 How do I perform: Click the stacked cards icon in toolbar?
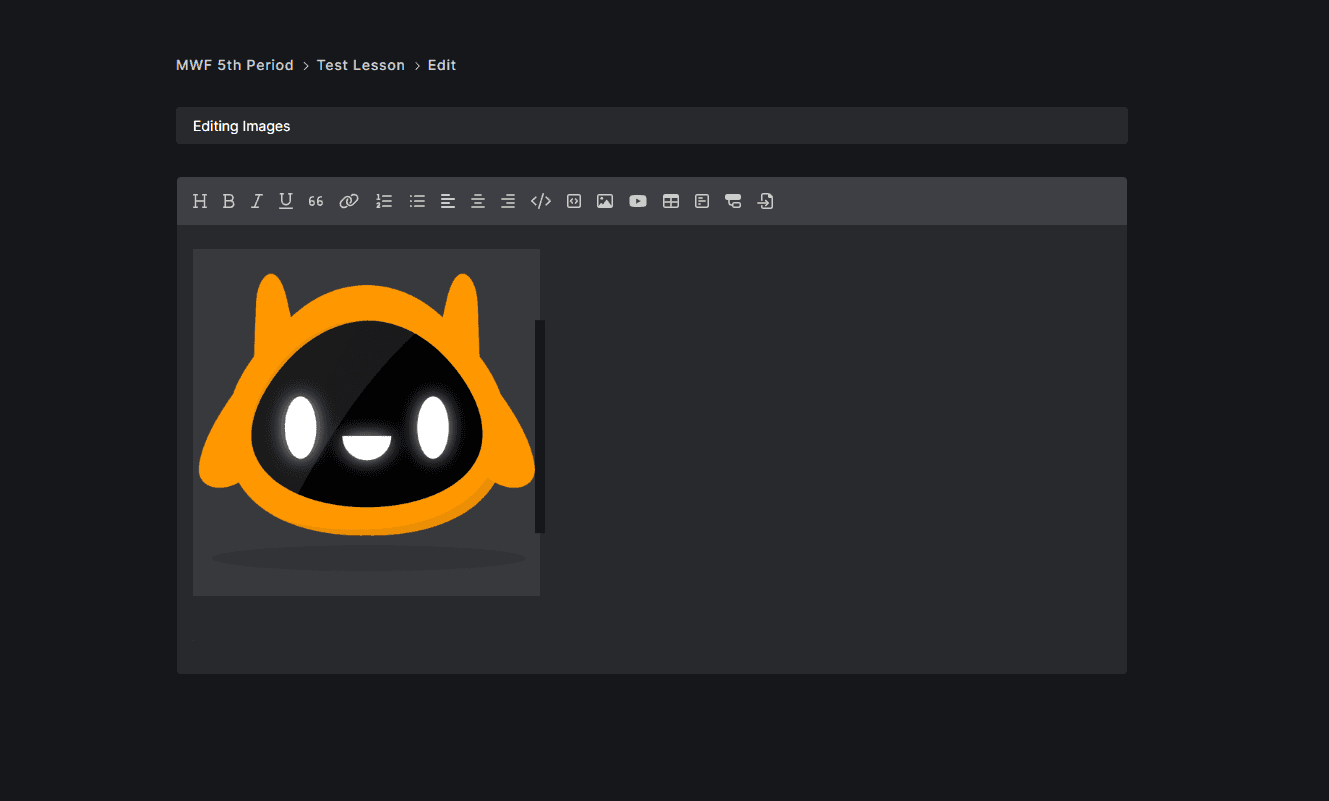tap(733, 201)
